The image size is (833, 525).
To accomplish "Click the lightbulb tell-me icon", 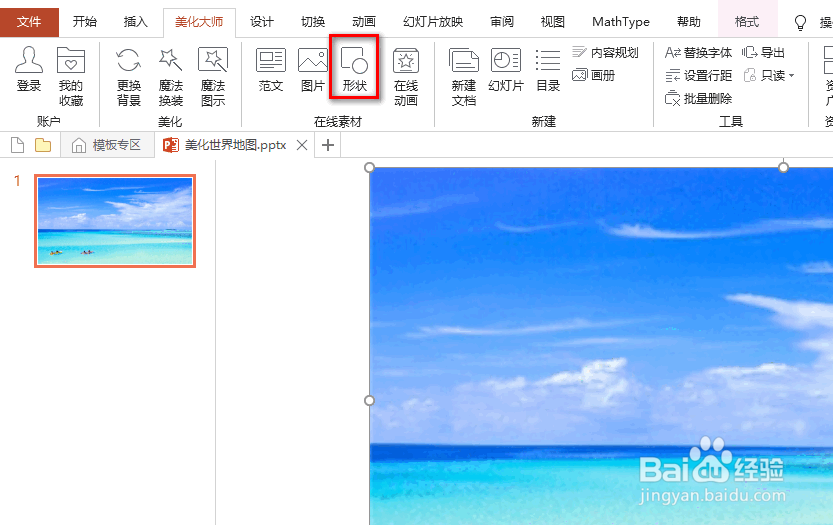I will click(x=800, y=22).
